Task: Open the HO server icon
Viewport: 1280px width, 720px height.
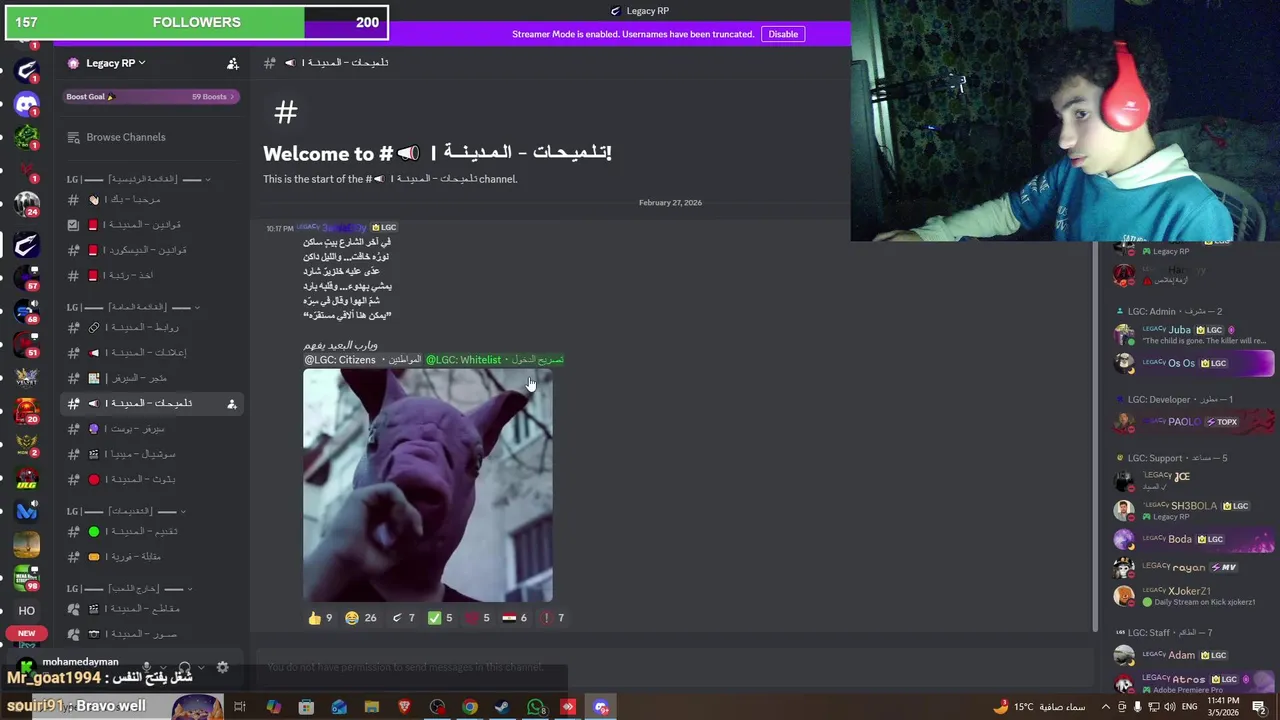Action: (x=27, y=611)
